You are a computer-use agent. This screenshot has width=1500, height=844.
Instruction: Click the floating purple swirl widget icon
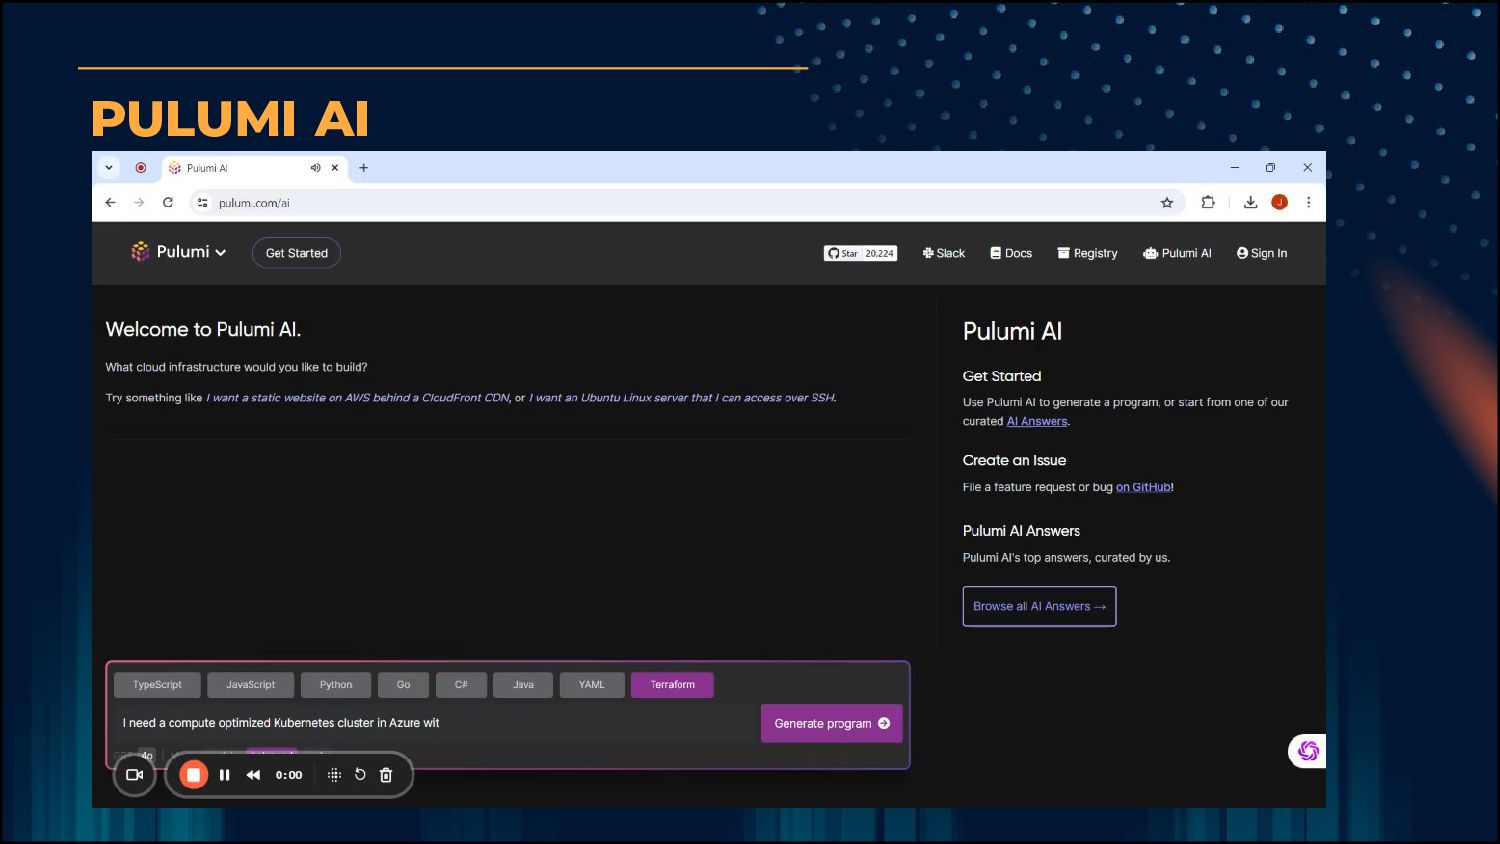pos(1308,751)
